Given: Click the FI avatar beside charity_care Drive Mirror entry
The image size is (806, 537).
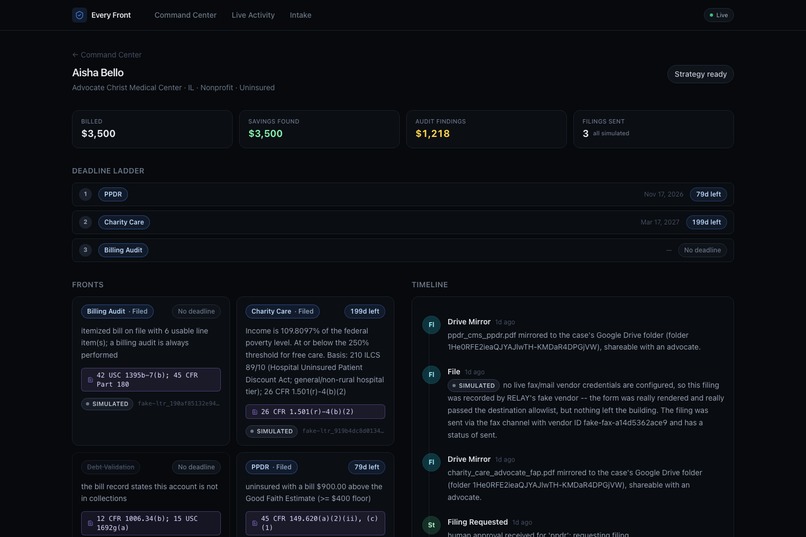Looking at the screenshot, I should [431, 462].
